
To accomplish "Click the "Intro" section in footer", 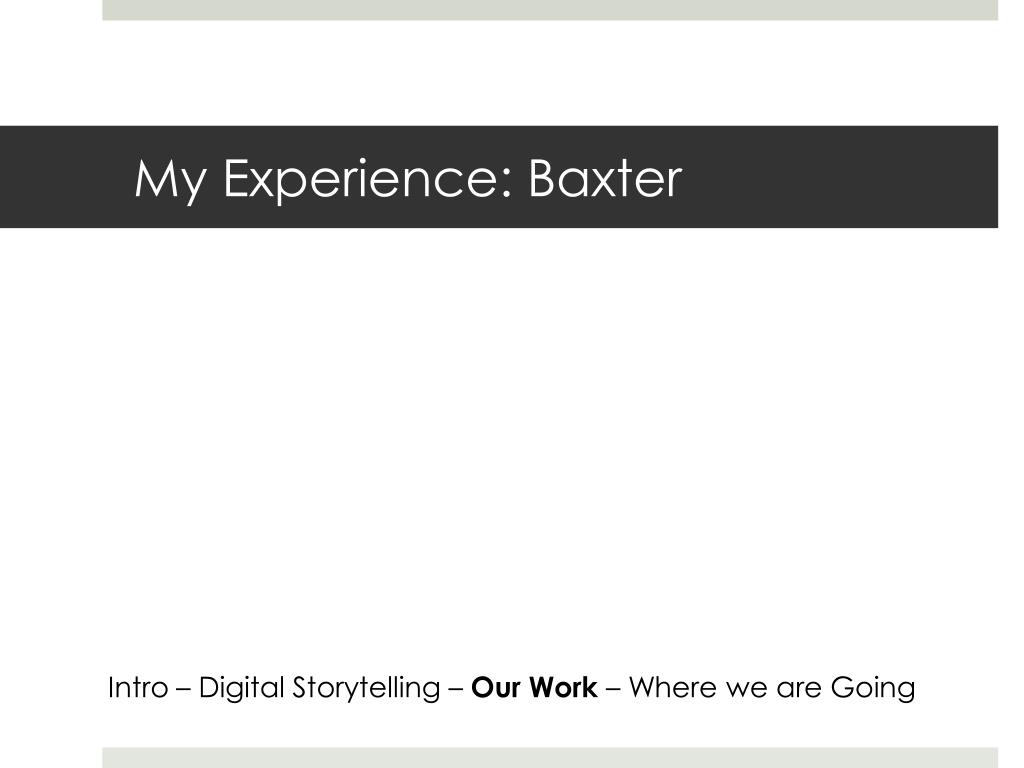I will pyautogui.click(x=138, y=688).
